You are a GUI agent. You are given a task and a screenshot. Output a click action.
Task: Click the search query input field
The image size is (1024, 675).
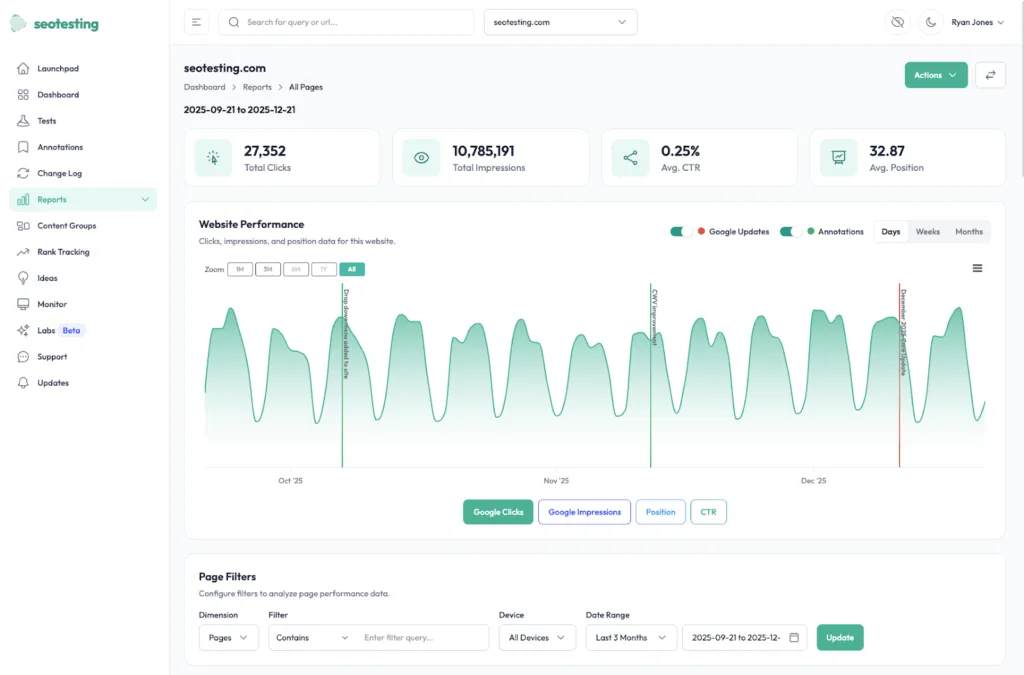click(345, 21)
